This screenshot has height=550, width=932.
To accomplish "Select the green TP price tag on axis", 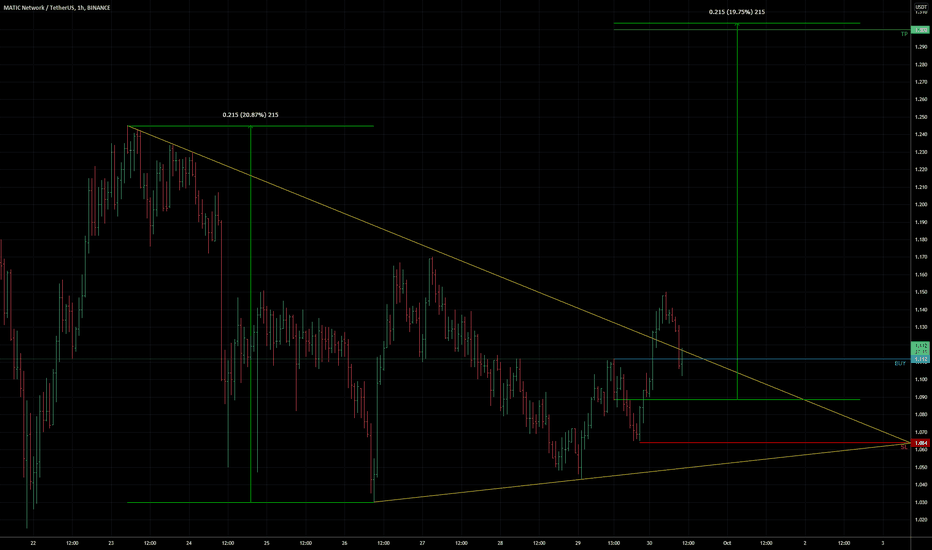I will pyautogui.click(x=921, y=30).
